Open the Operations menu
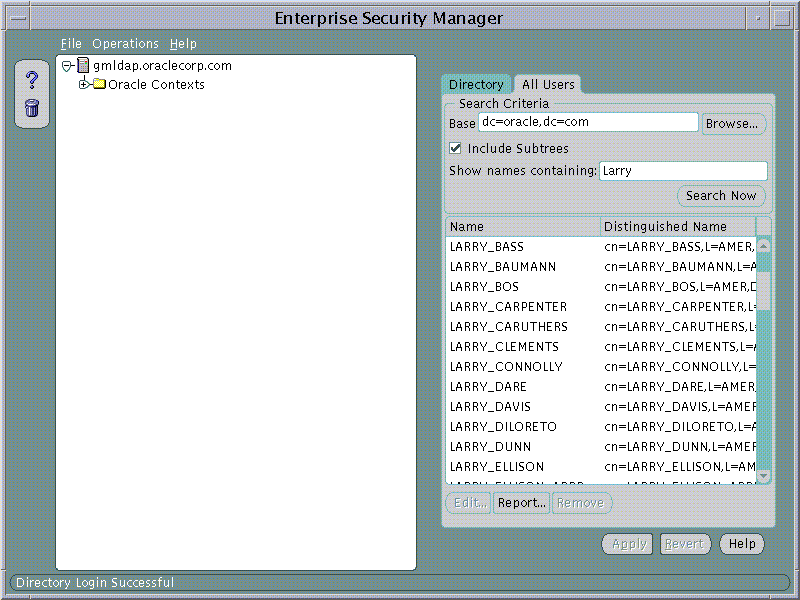Screen dimensions: 800x600 [x=125, y=44]
